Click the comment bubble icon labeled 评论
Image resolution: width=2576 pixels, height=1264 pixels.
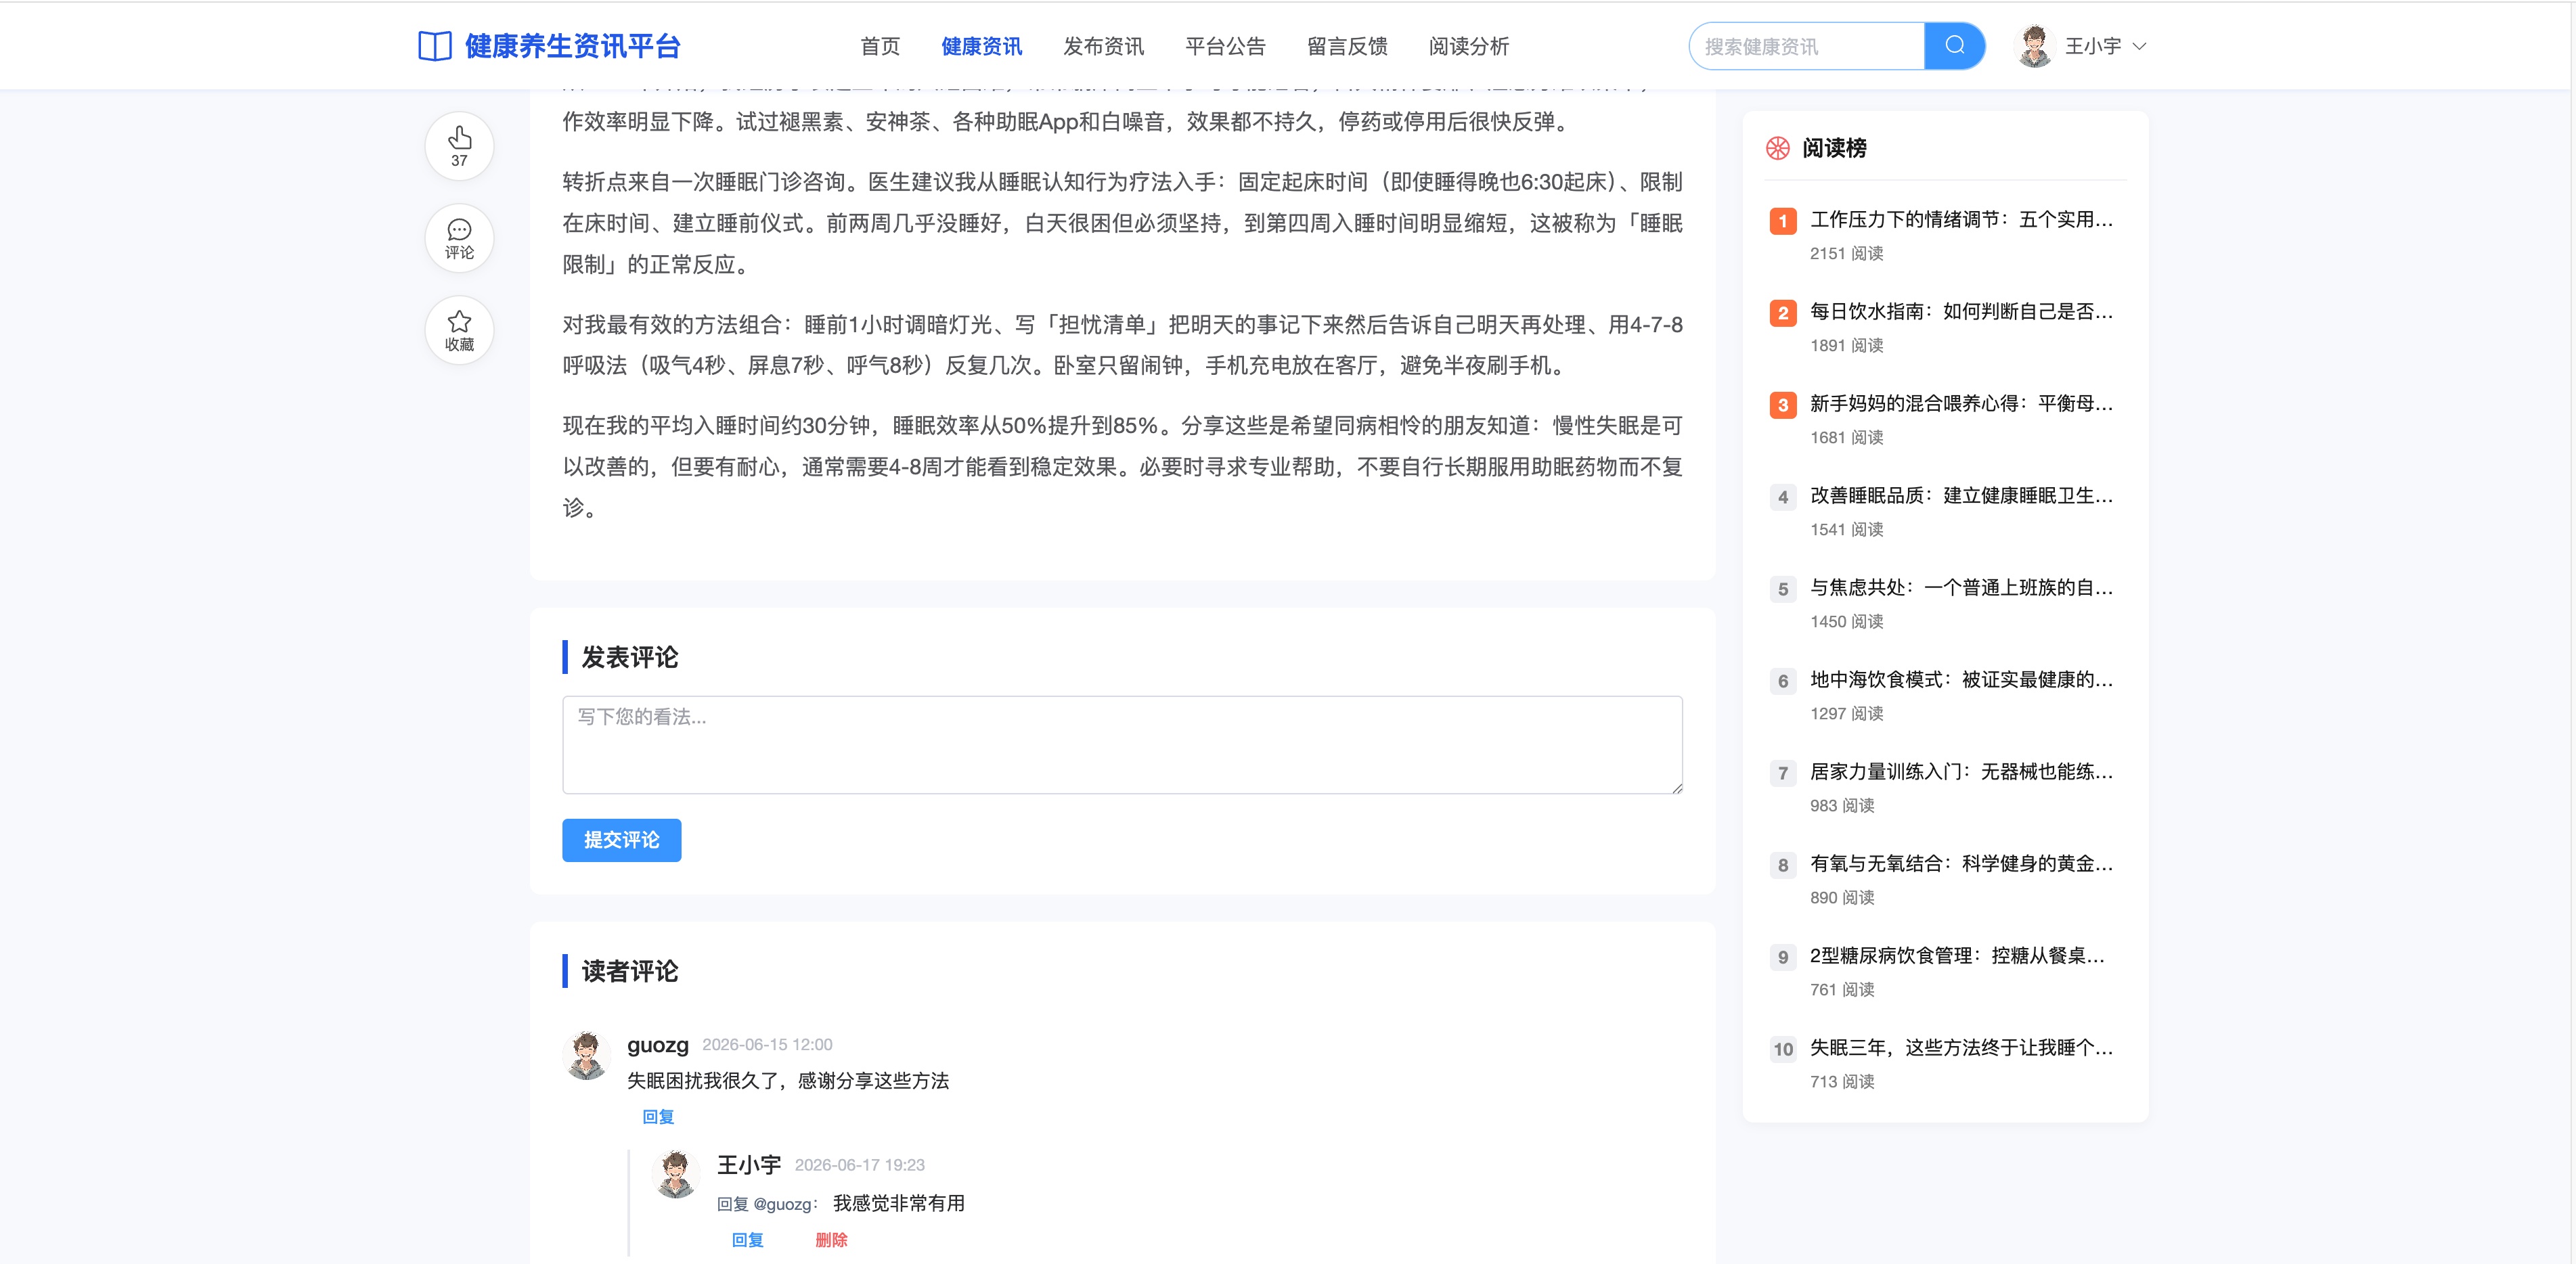coord(459,238)
